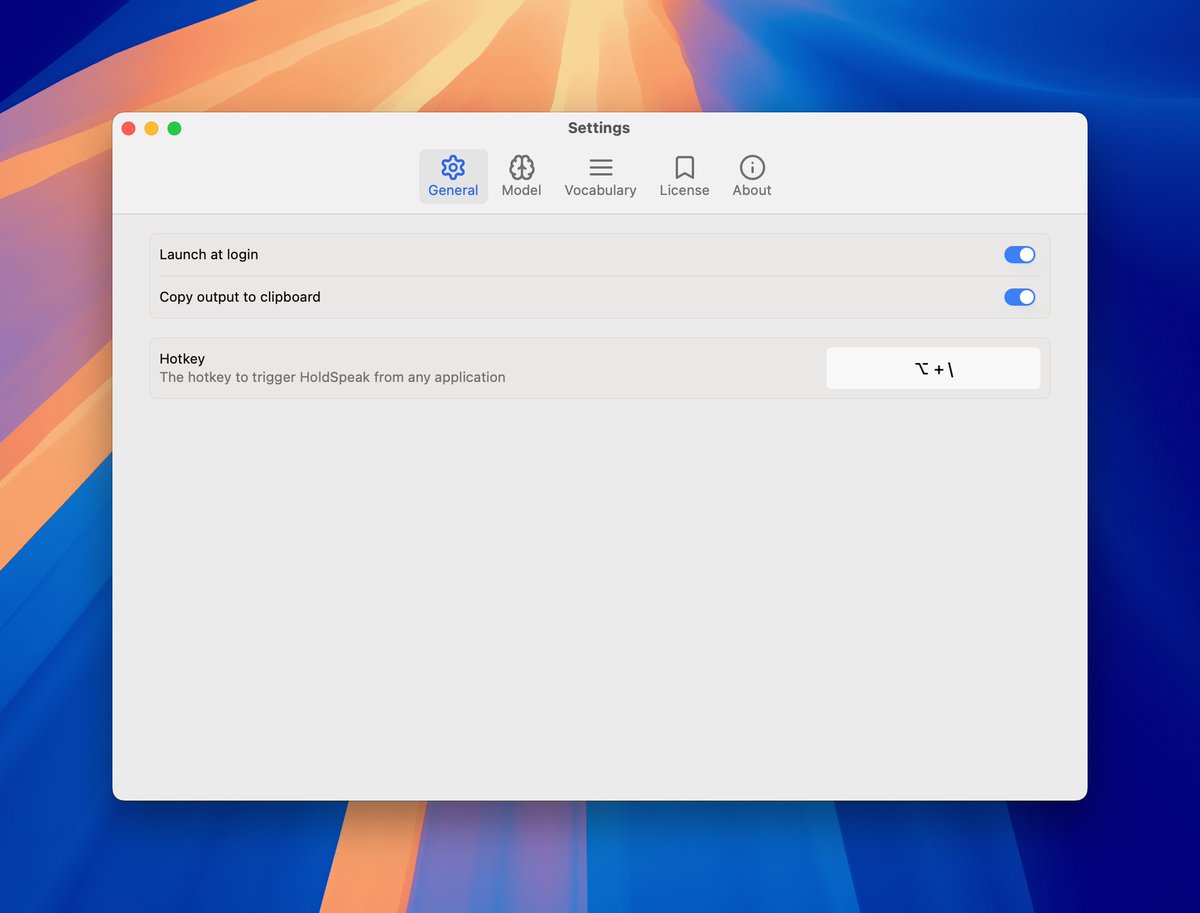Disable the Launch at login switch
Viewport: 1200px width, 913px height.
coord(1019,255)
